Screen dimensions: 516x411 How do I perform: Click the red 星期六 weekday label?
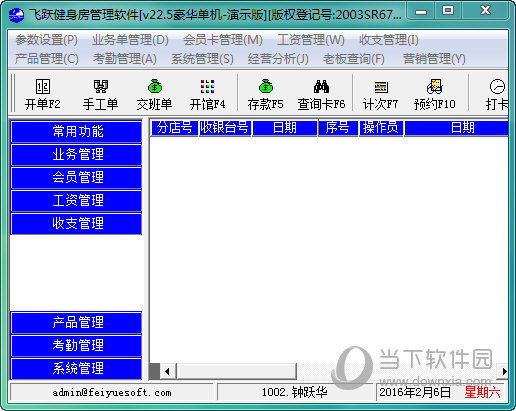(x=482, y=392)
